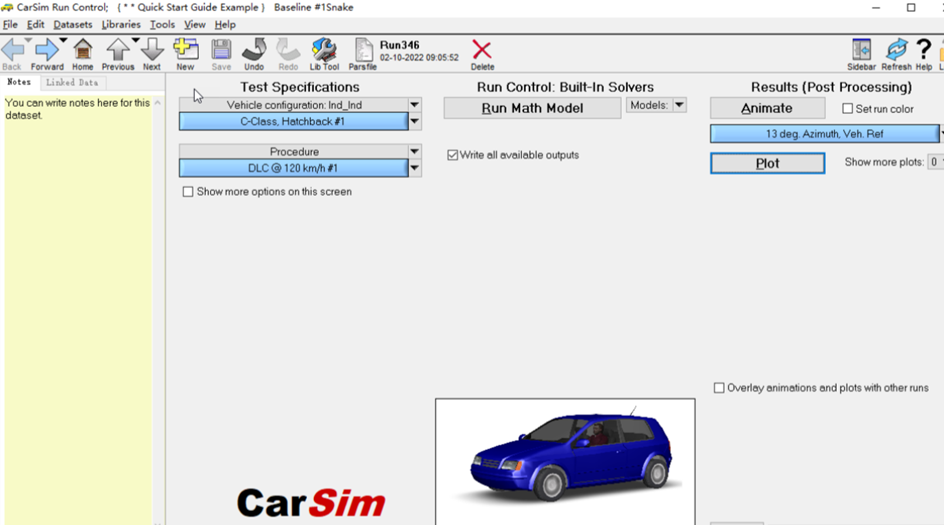
Task: Open Help question mark icon
Action: [924, 50]
